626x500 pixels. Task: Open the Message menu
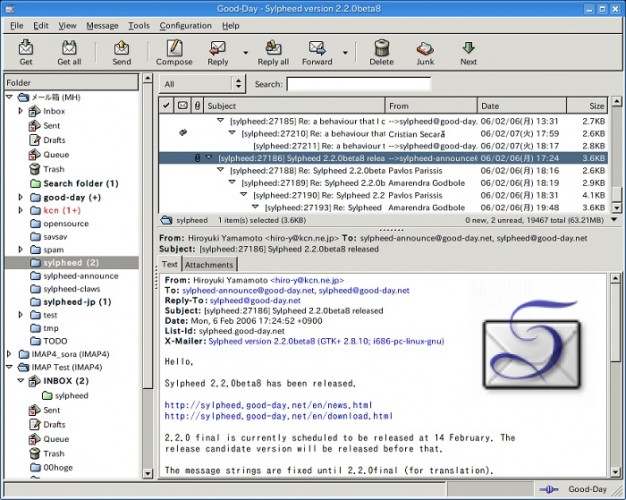tap(102, 26)
